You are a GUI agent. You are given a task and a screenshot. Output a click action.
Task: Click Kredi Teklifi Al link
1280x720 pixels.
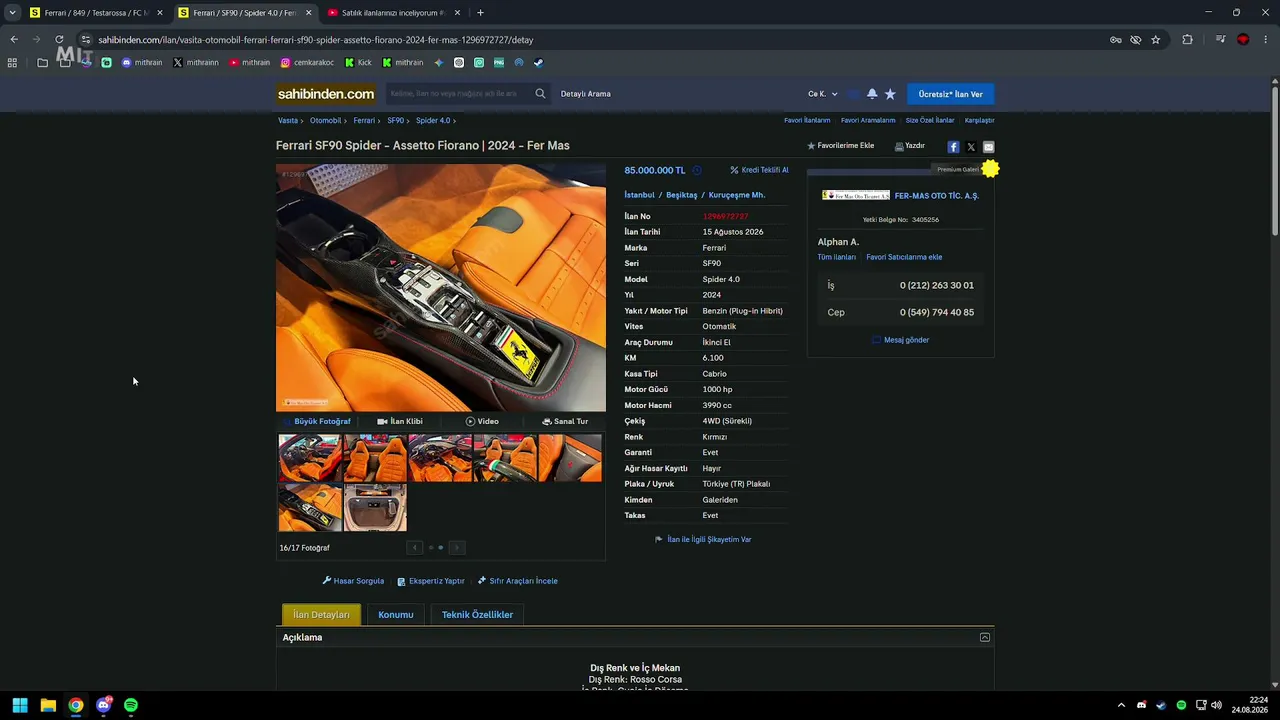(x=760, y=170)
